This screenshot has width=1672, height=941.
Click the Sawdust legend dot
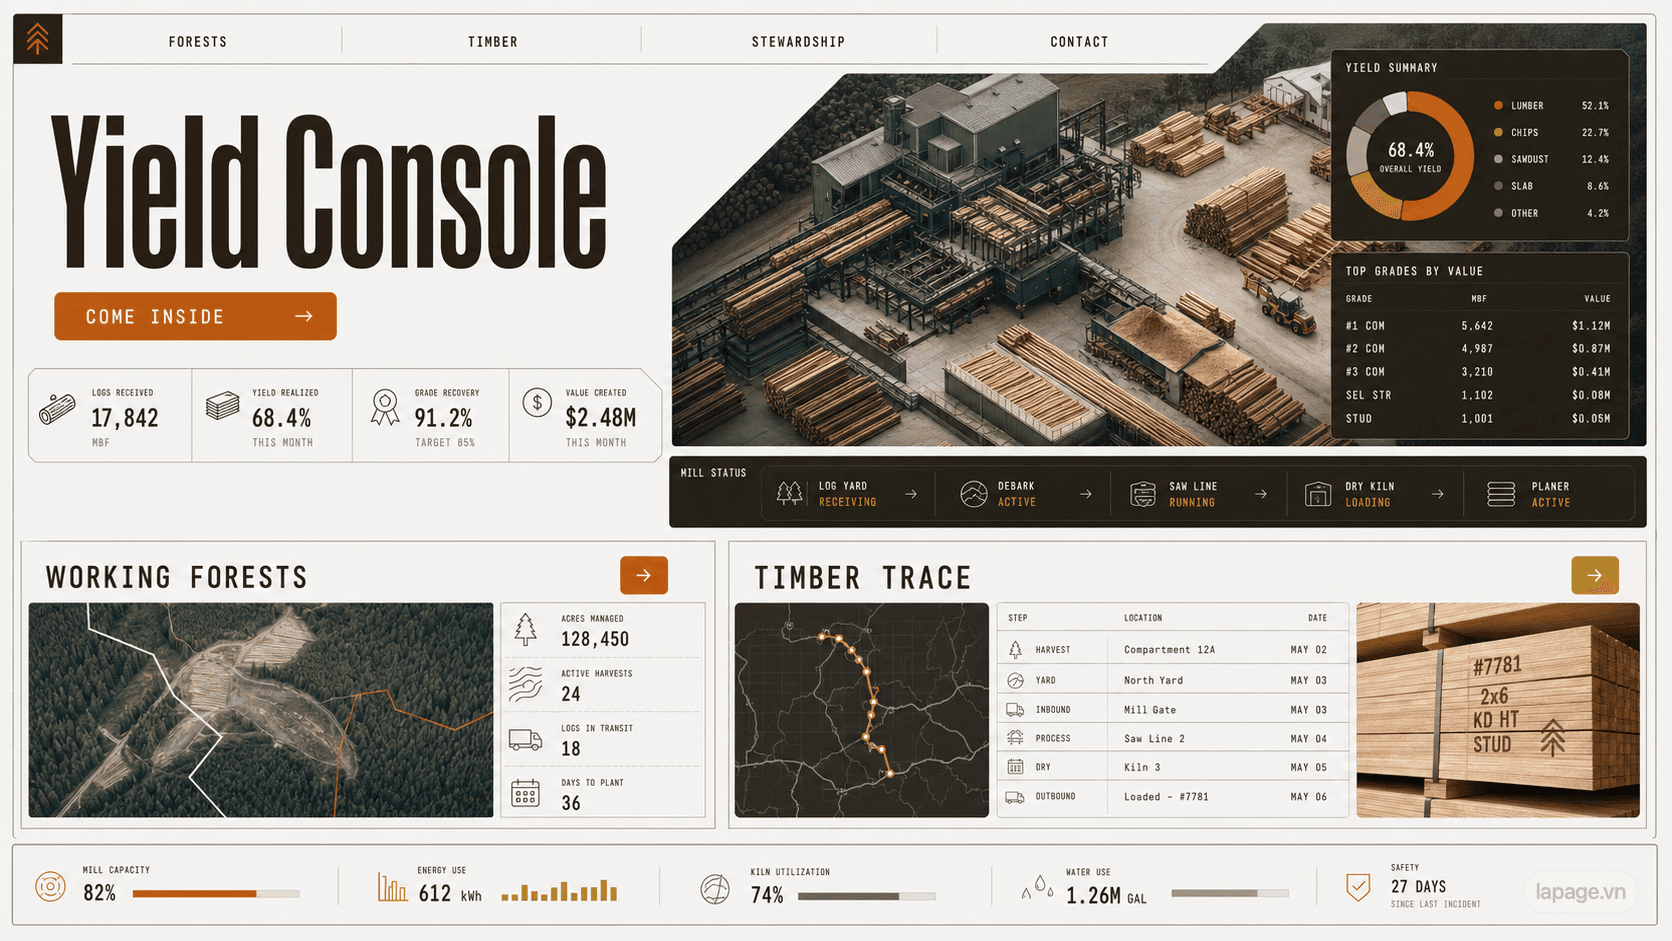pos(1498,159)
